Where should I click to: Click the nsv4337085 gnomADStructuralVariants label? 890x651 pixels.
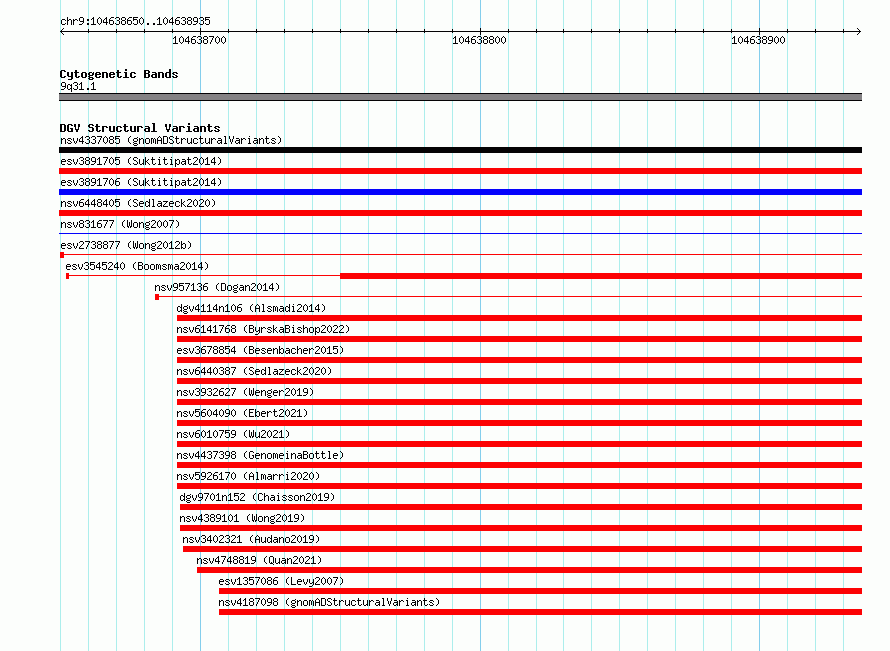pos(171,140)
